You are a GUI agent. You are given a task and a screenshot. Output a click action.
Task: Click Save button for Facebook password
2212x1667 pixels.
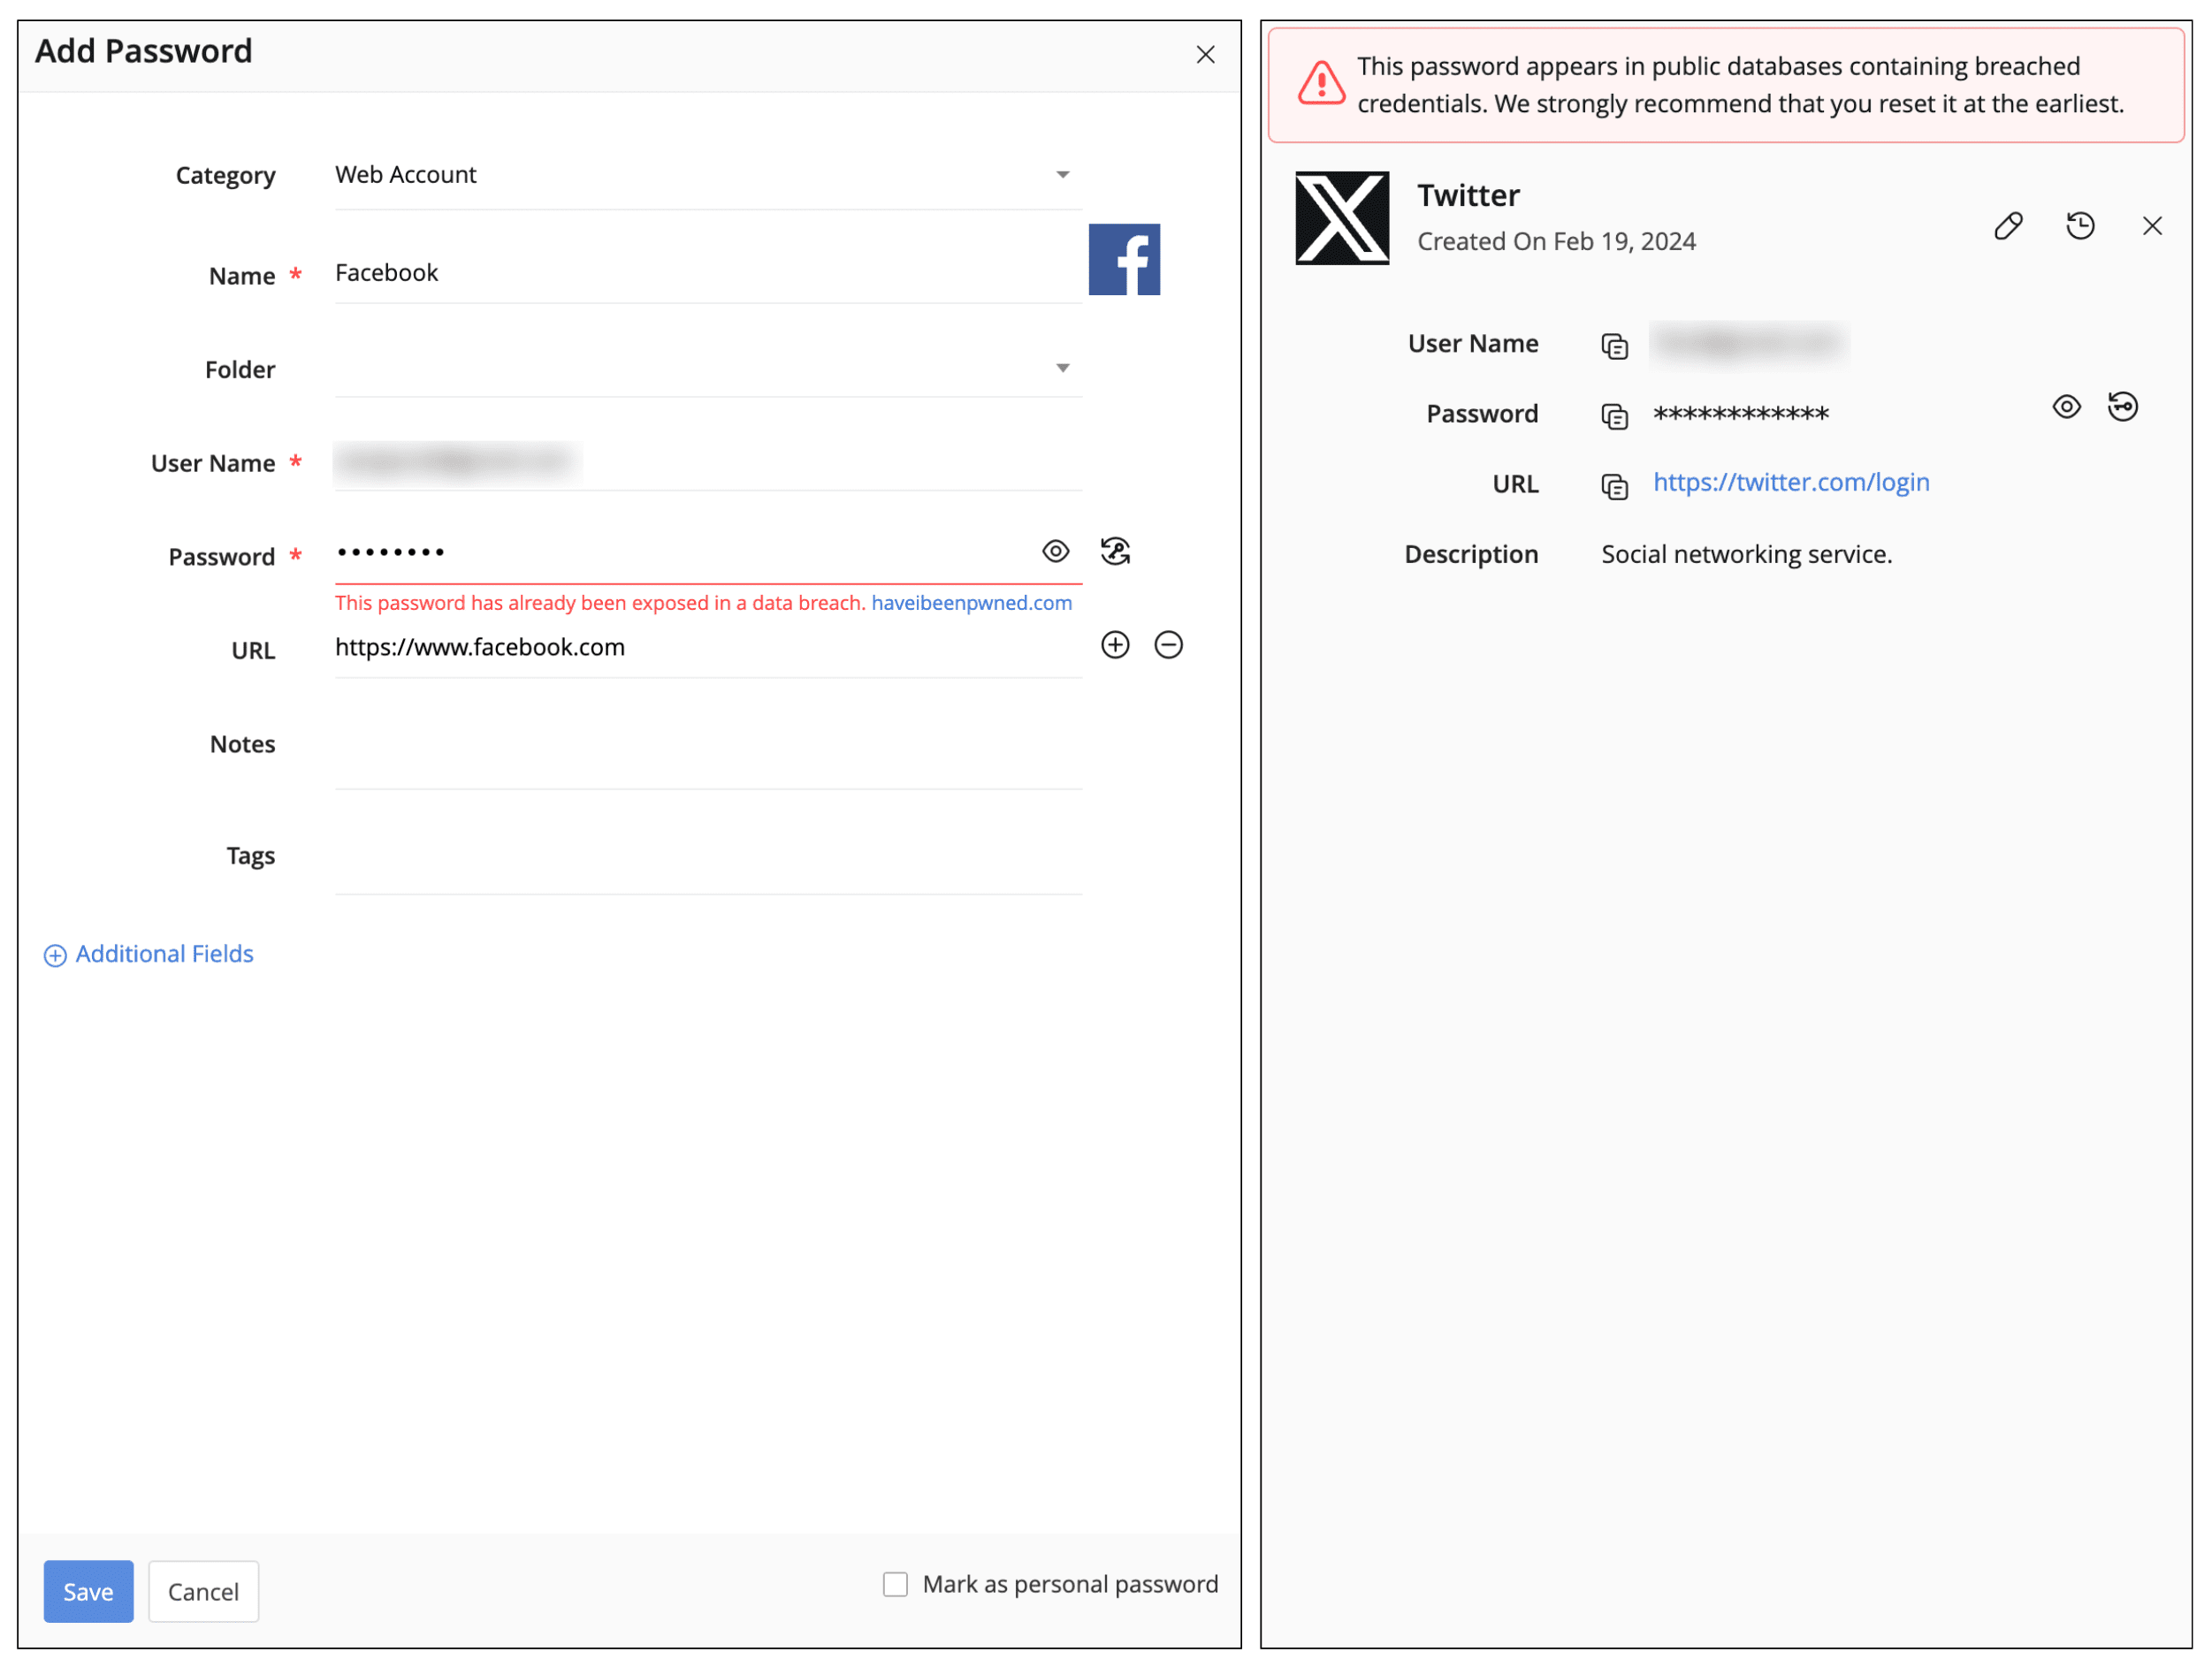[89, 1592]
